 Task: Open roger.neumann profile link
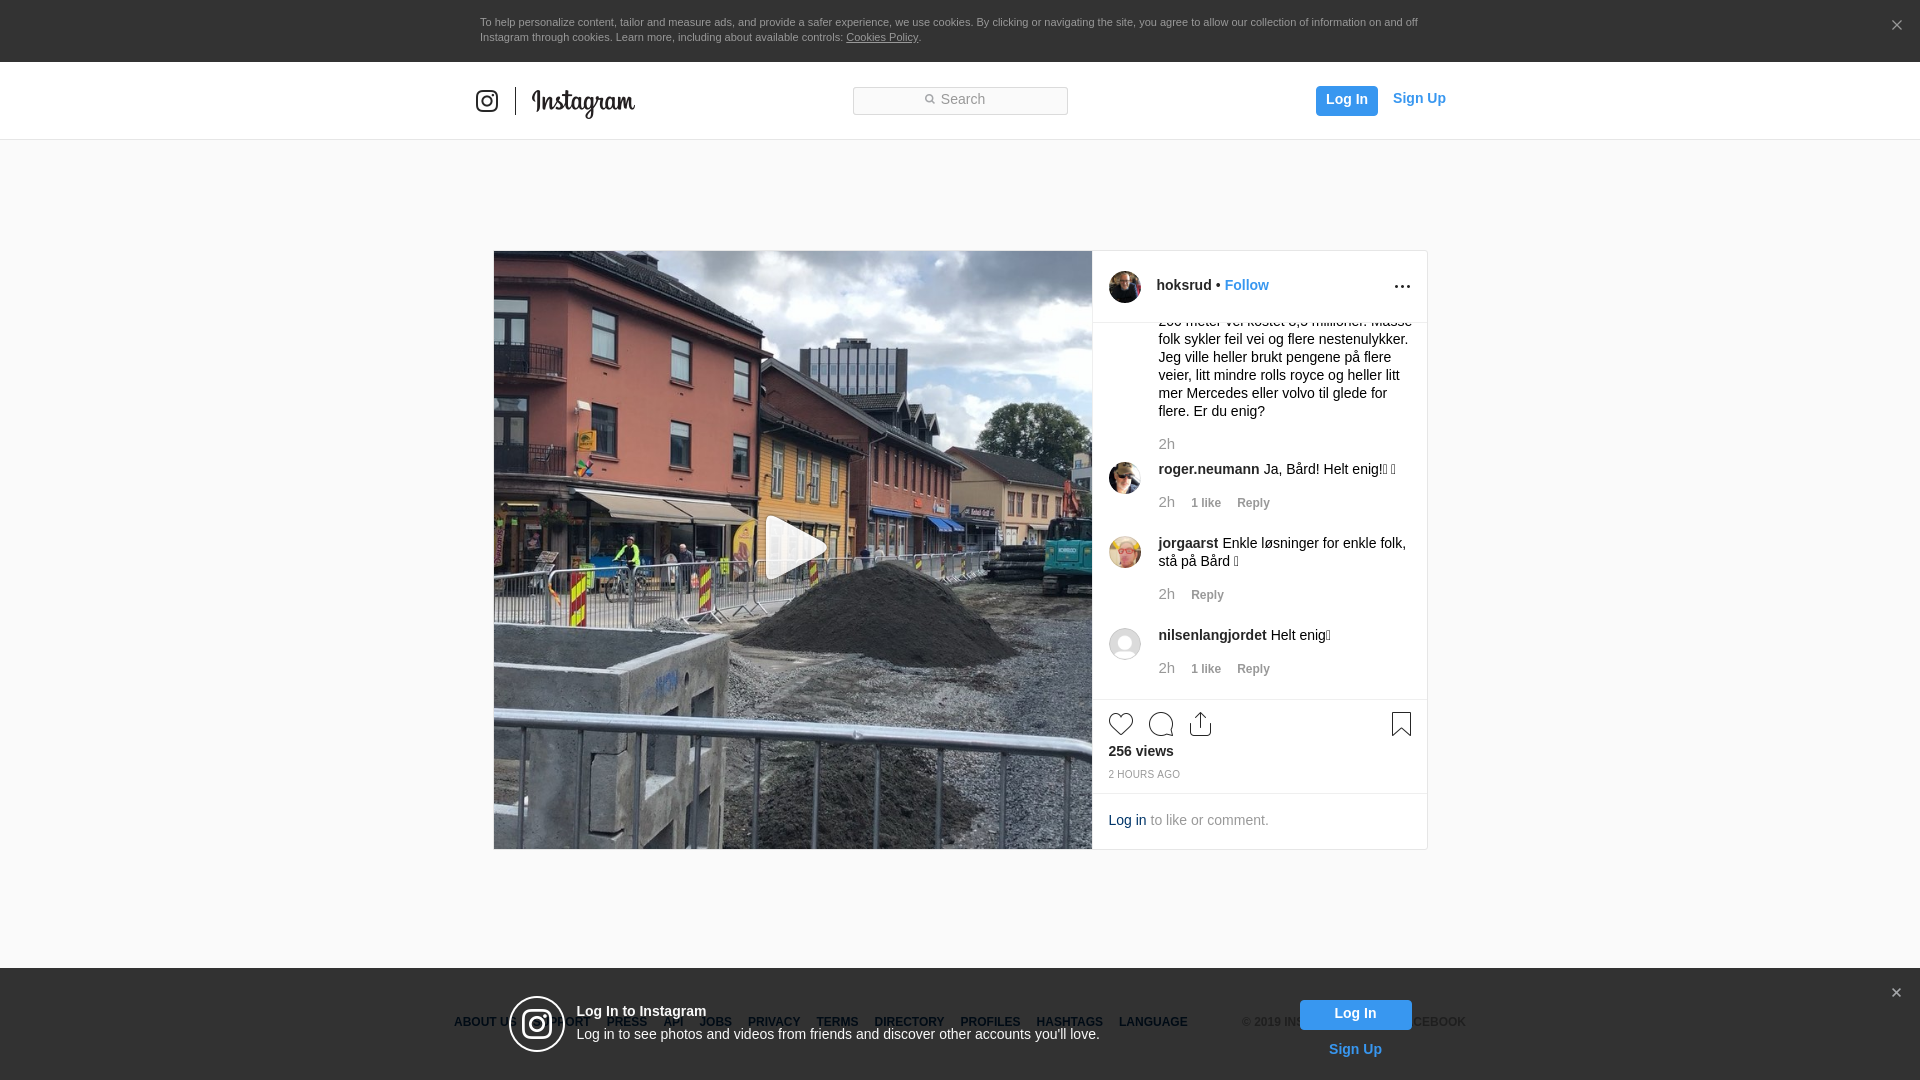click(x=1209, y=469)
